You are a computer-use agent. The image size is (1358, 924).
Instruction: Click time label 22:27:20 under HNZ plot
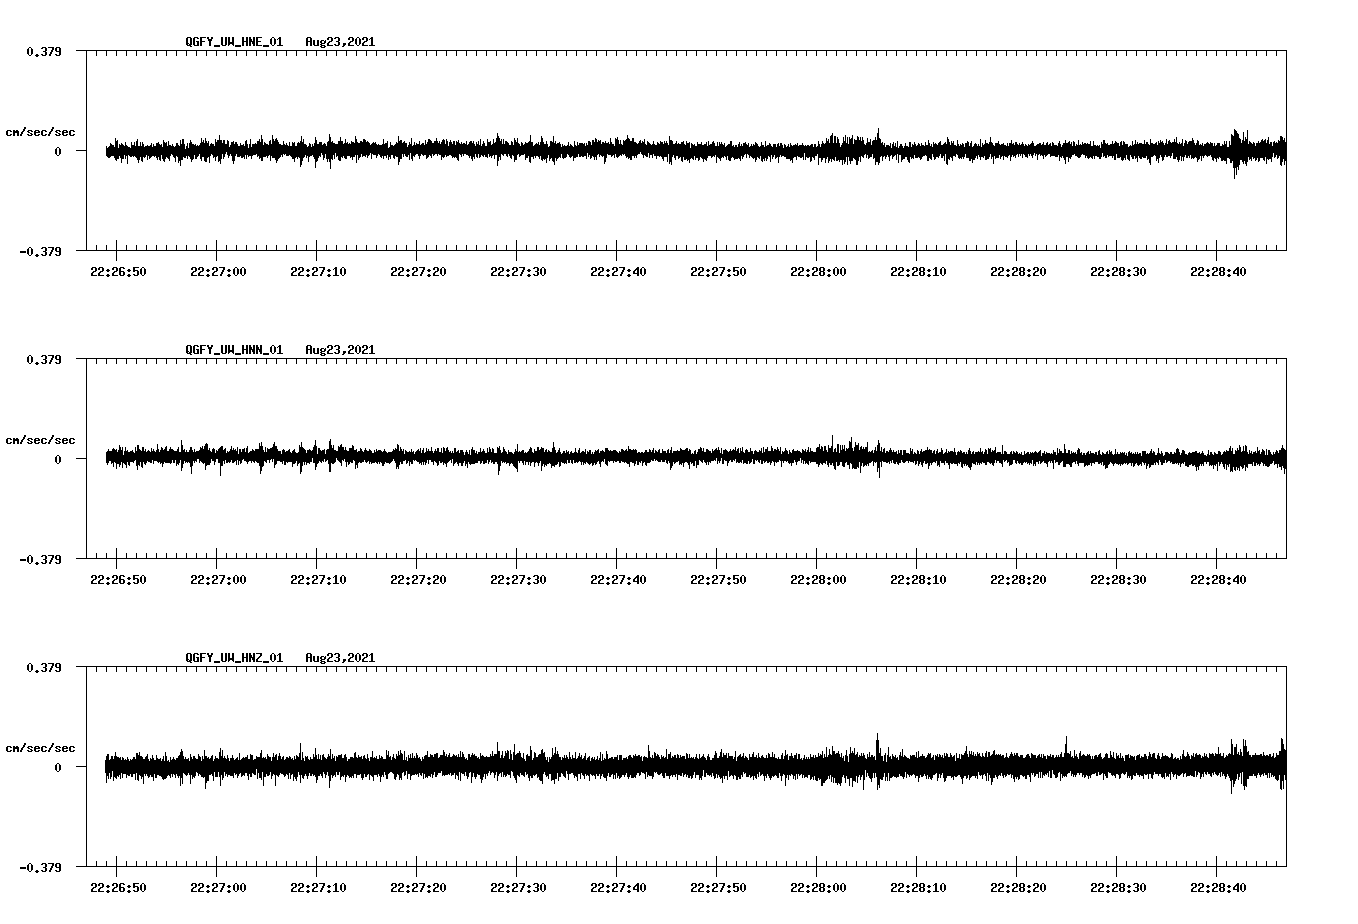coord(418,888)
